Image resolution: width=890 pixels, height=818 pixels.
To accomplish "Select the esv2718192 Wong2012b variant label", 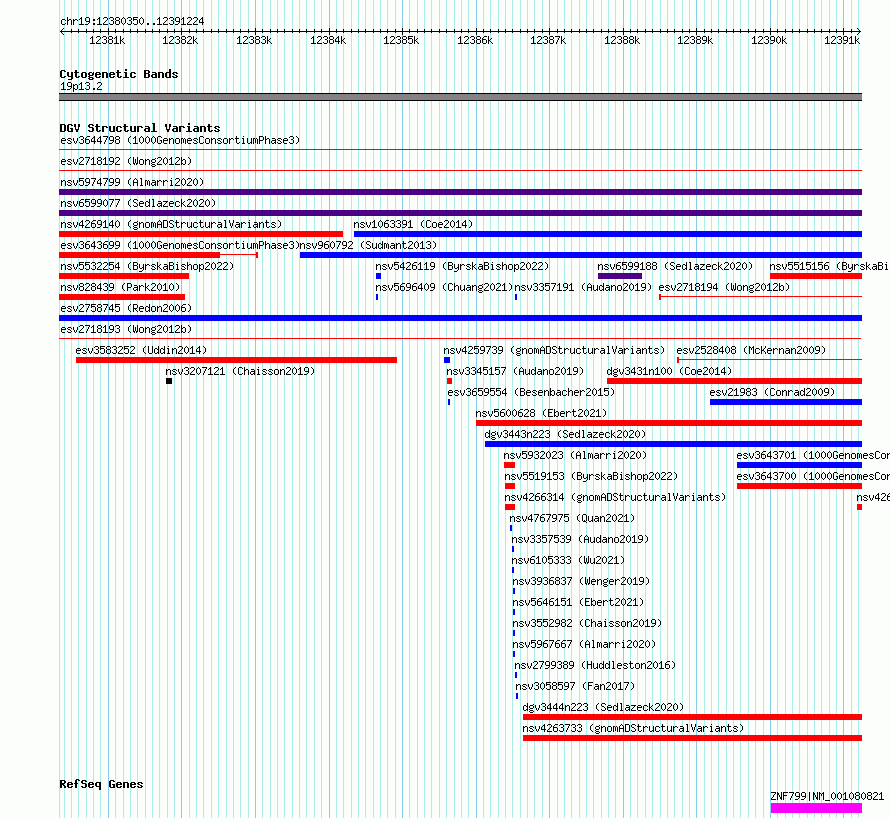I will pos(126,161).
